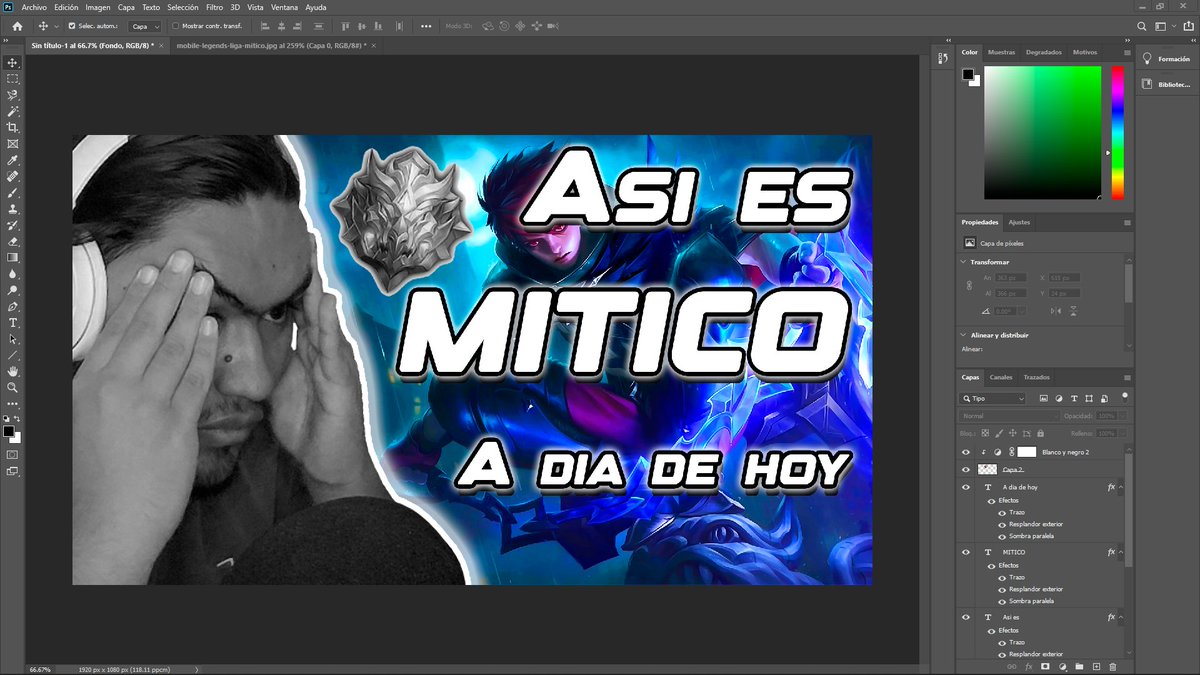This screenshot has height=675, width=1200.
Task: Collapse effects of MITICO layer
Action: coord(1121,552)
